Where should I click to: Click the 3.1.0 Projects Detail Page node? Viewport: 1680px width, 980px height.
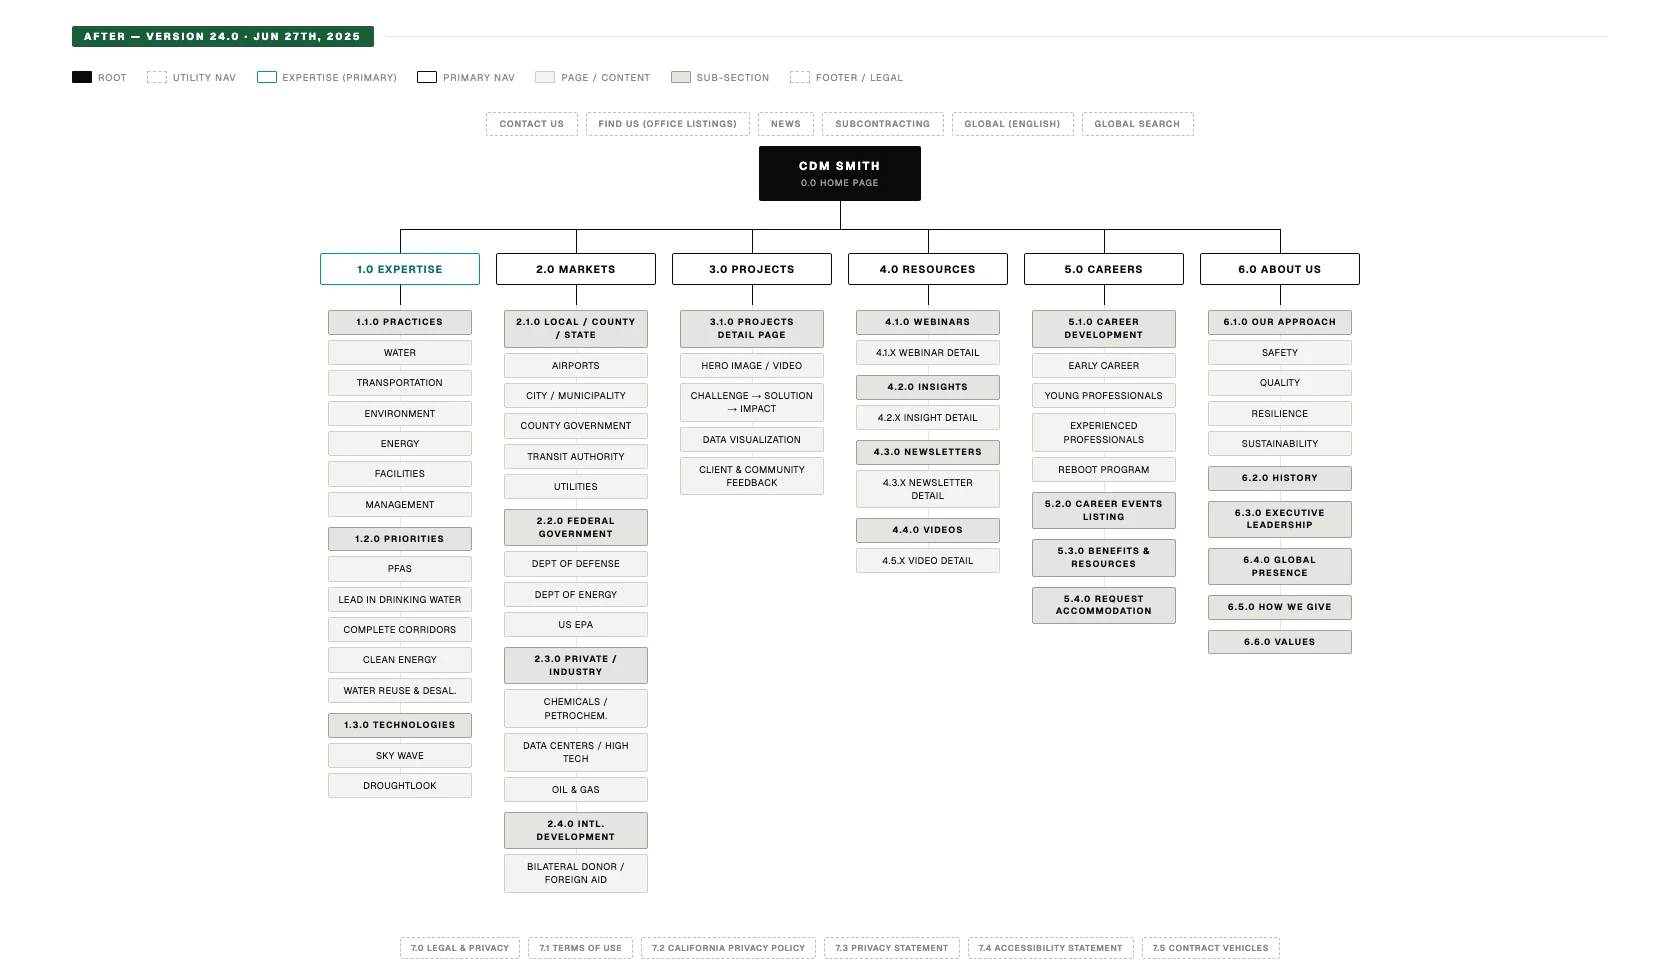point(752,329)
